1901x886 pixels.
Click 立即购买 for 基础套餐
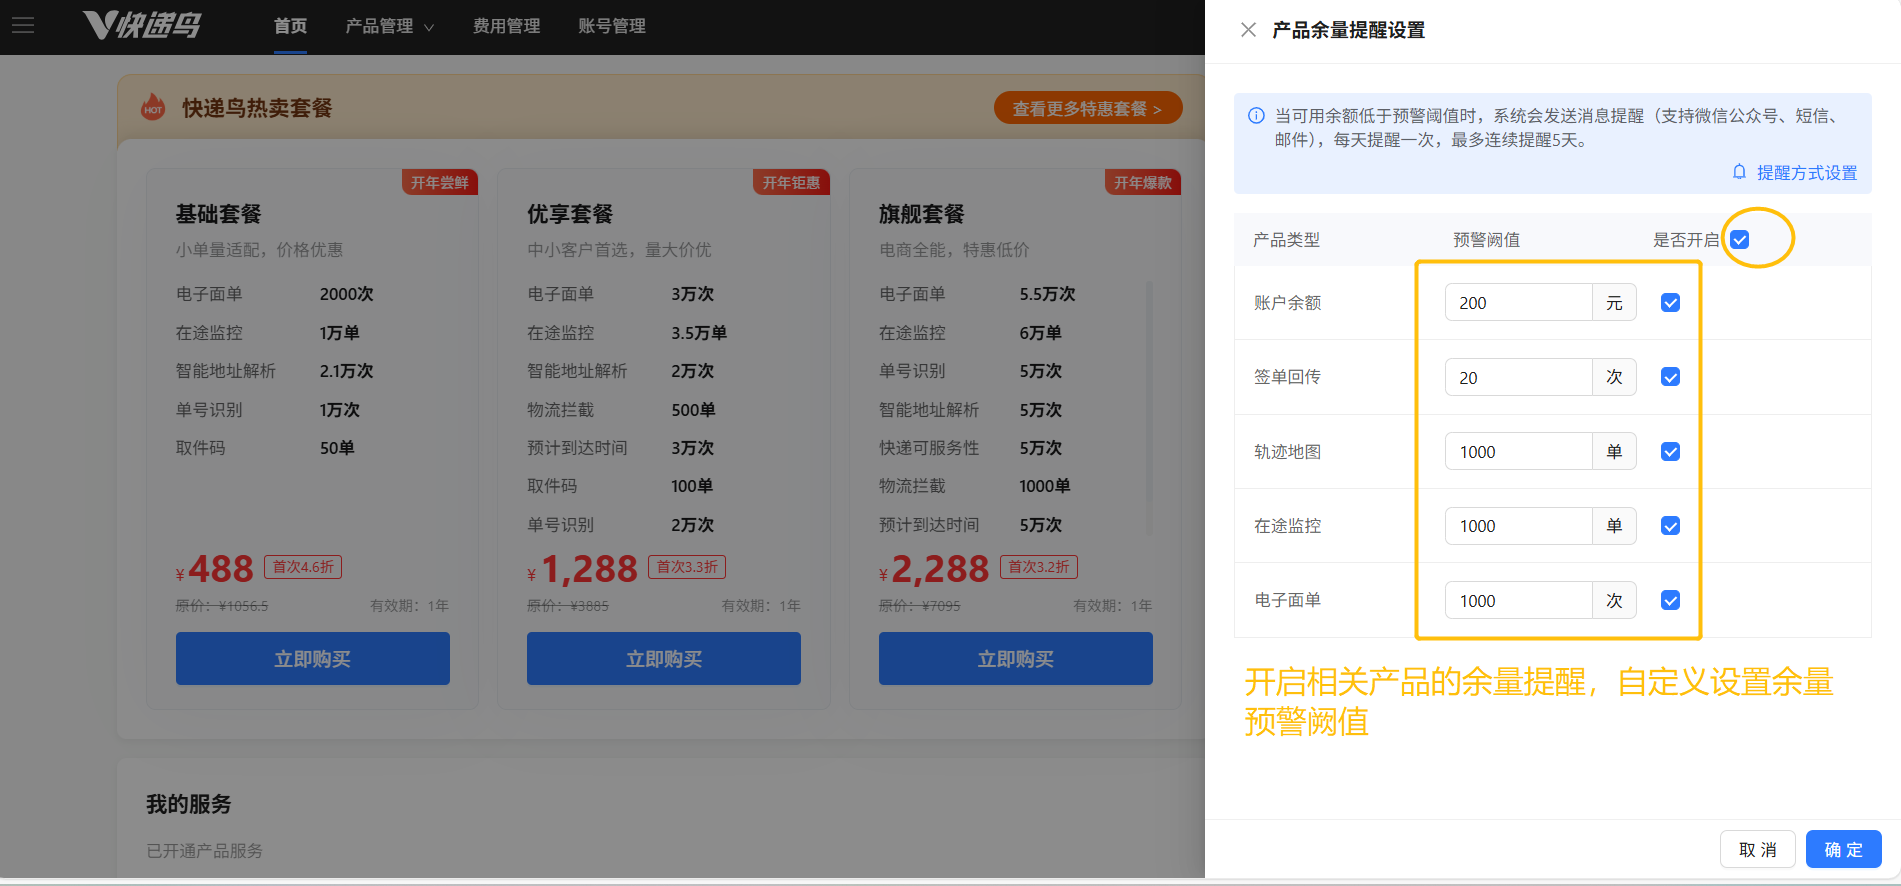(312, 658)
